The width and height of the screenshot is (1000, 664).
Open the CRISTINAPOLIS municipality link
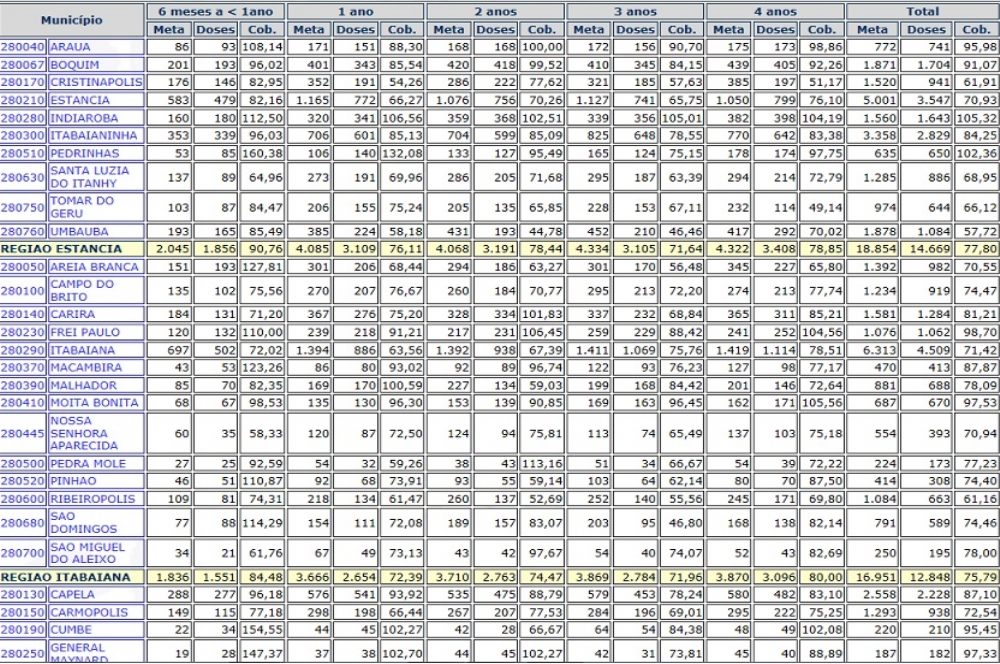[95, 82]
